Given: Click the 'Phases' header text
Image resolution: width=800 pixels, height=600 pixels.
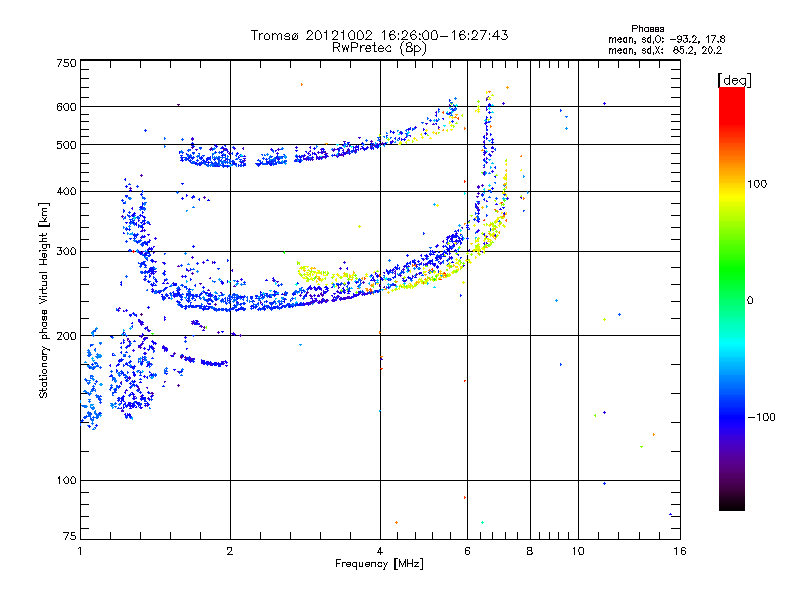Looking at the screenshot, I should point(647,29).
